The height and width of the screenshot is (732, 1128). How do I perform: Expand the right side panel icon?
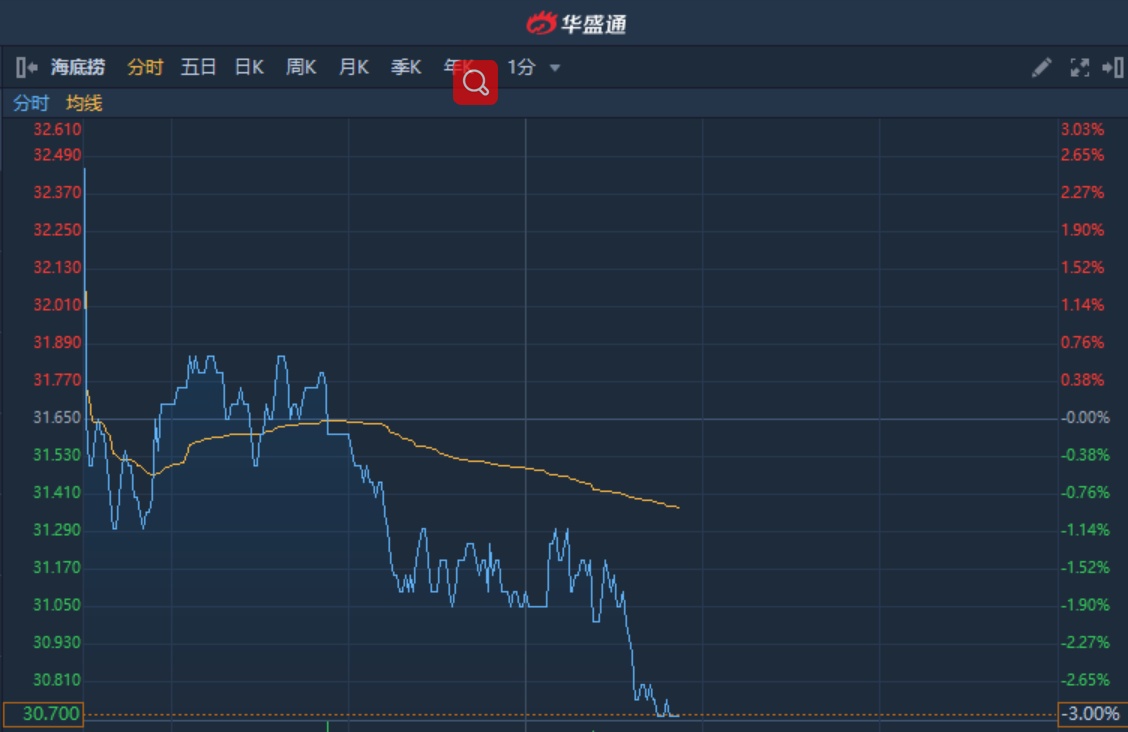click(x=1112, y=68)
